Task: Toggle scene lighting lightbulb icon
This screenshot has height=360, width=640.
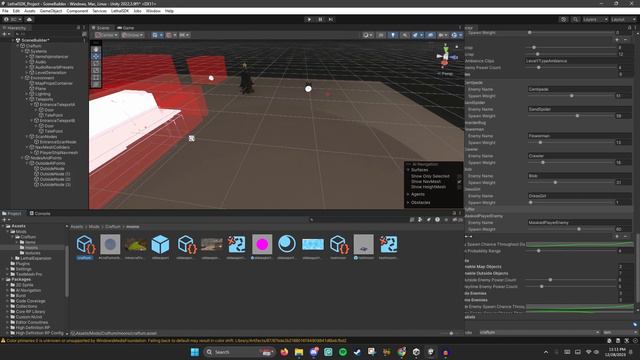Action: 393,35
